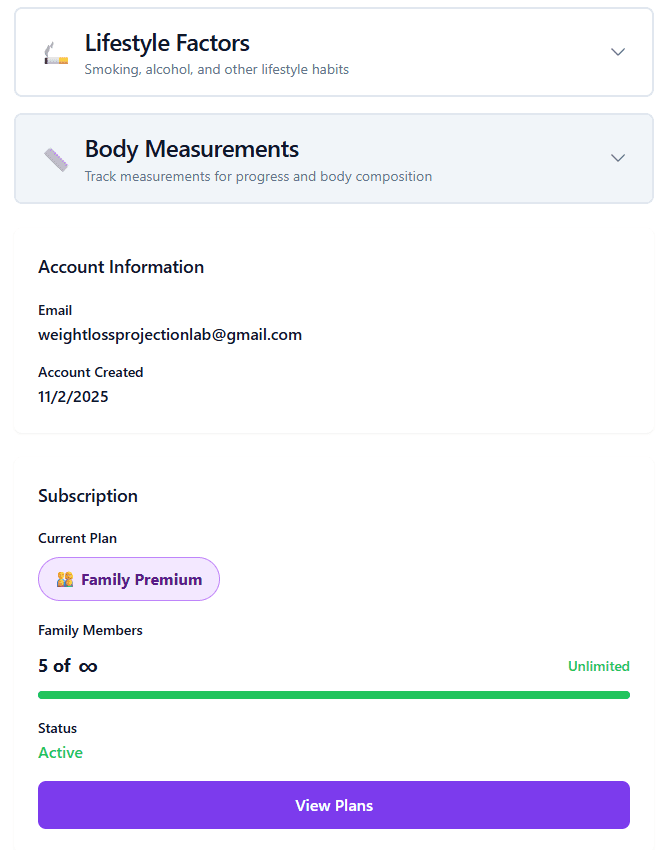
Task: Click the family members icon in Family Premium badge
Action: [63, 578]
